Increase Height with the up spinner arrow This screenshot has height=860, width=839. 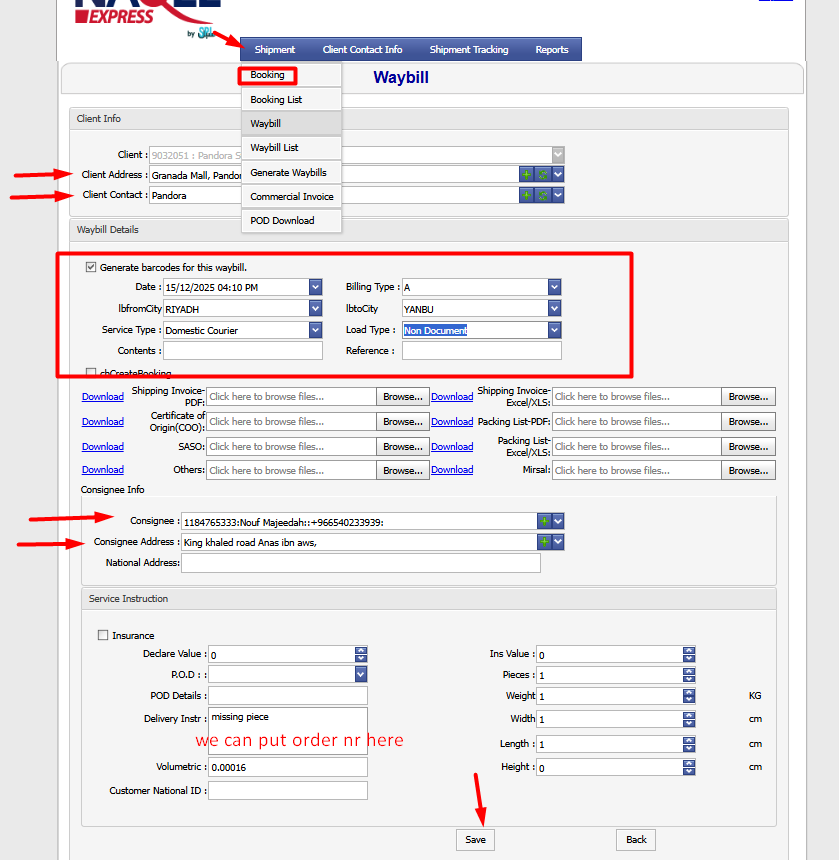pyautogui.click(x=689, y=763)
